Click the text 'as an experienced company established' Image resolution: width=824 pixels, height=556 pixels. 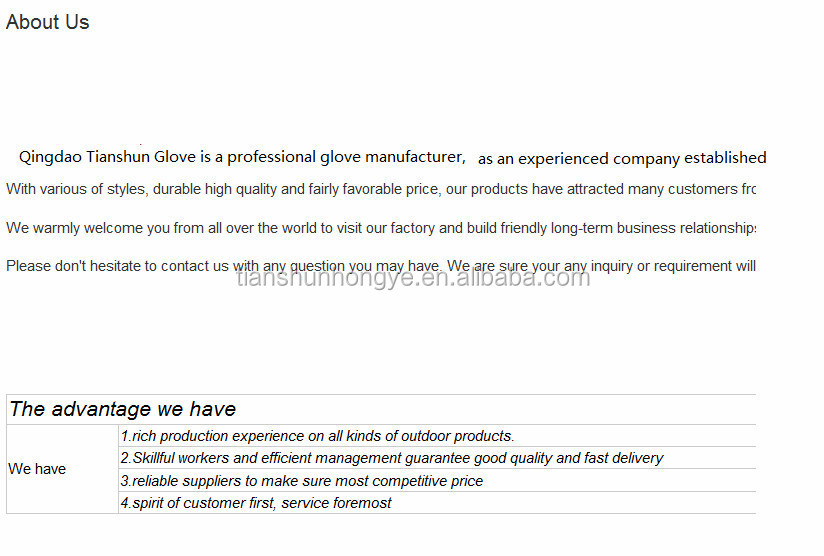[x=622, y=158]
